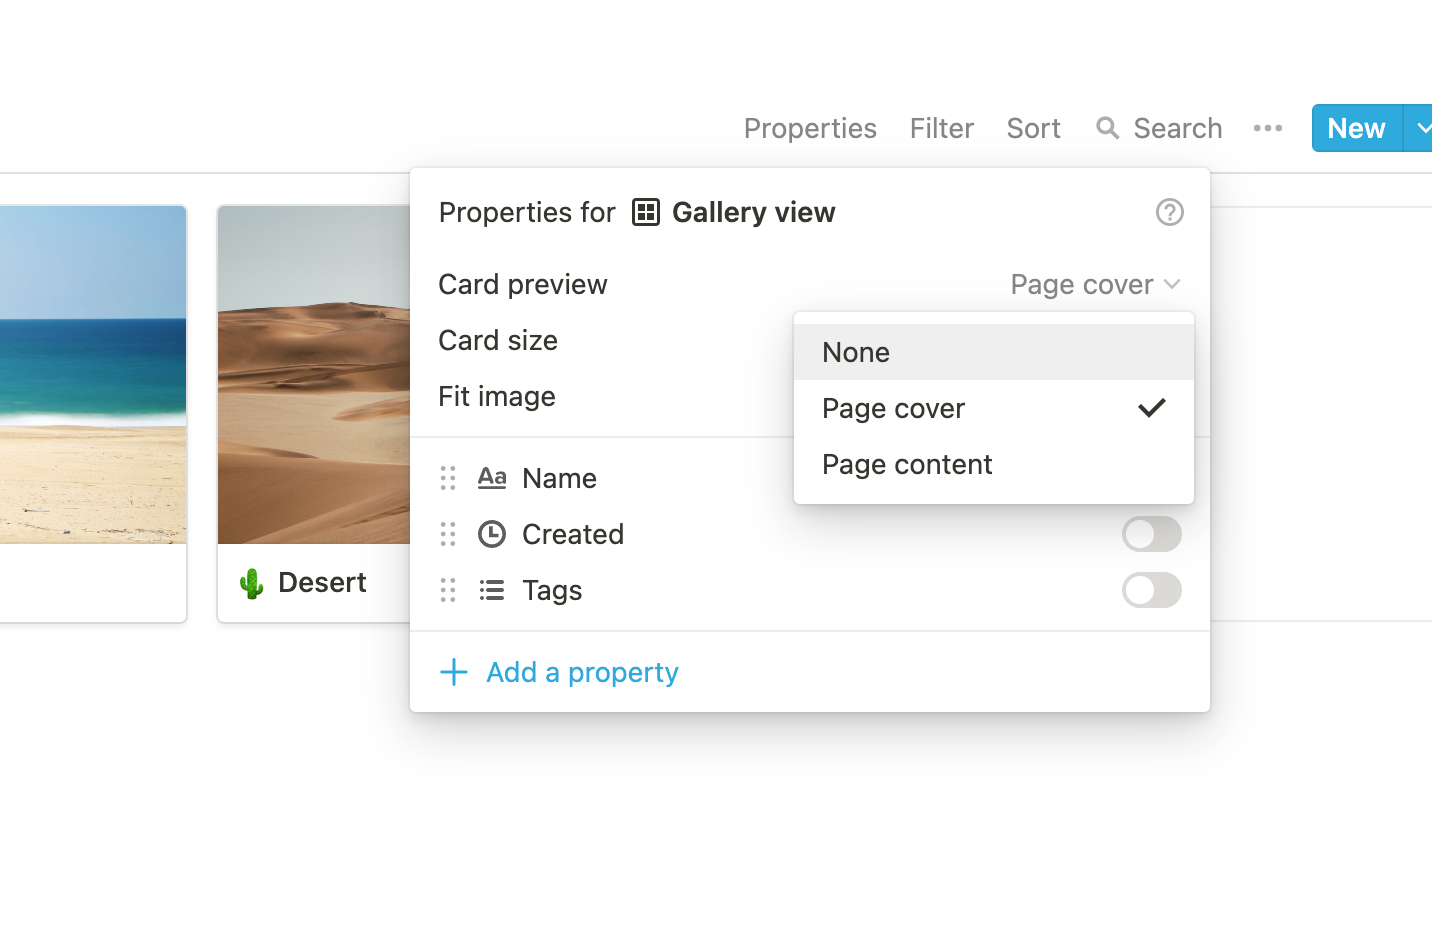
Task: Open the Page cover card preview dropdown
Action: (1096, 285)
